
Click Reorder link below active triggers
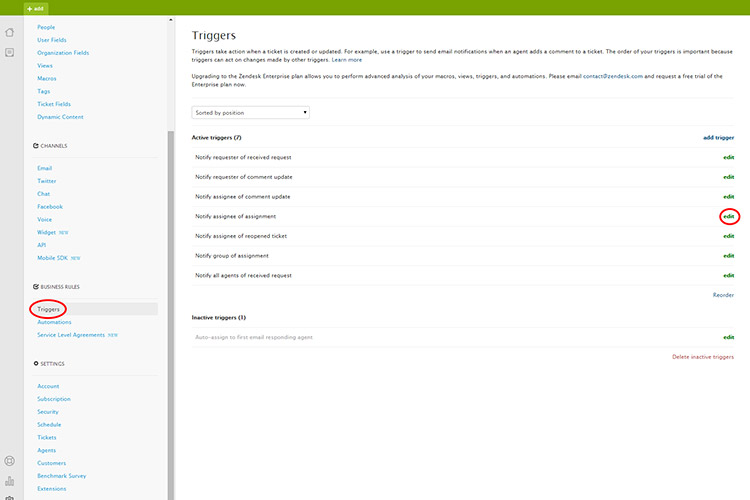723,295
